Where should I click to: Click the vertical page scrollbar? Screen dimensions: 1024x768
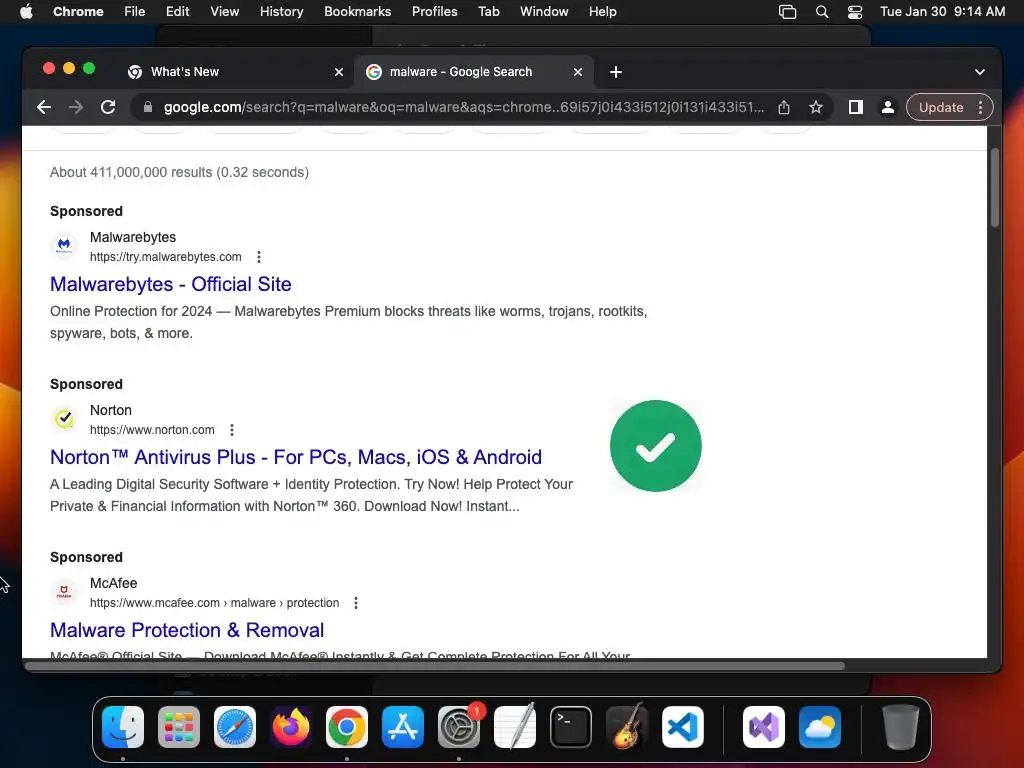tap(995, 188)
